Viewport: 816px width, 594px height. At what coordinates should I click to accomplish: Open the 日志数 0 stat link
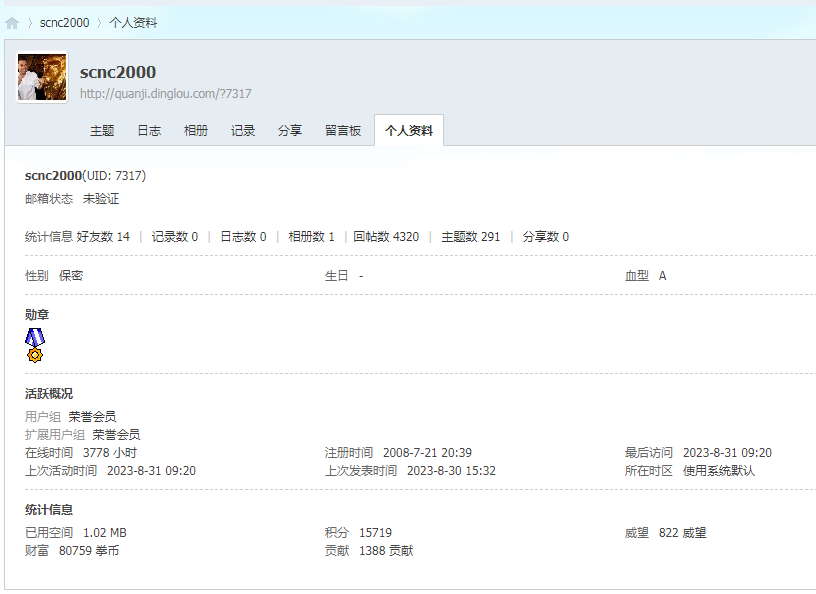click(x=244, y=237)
